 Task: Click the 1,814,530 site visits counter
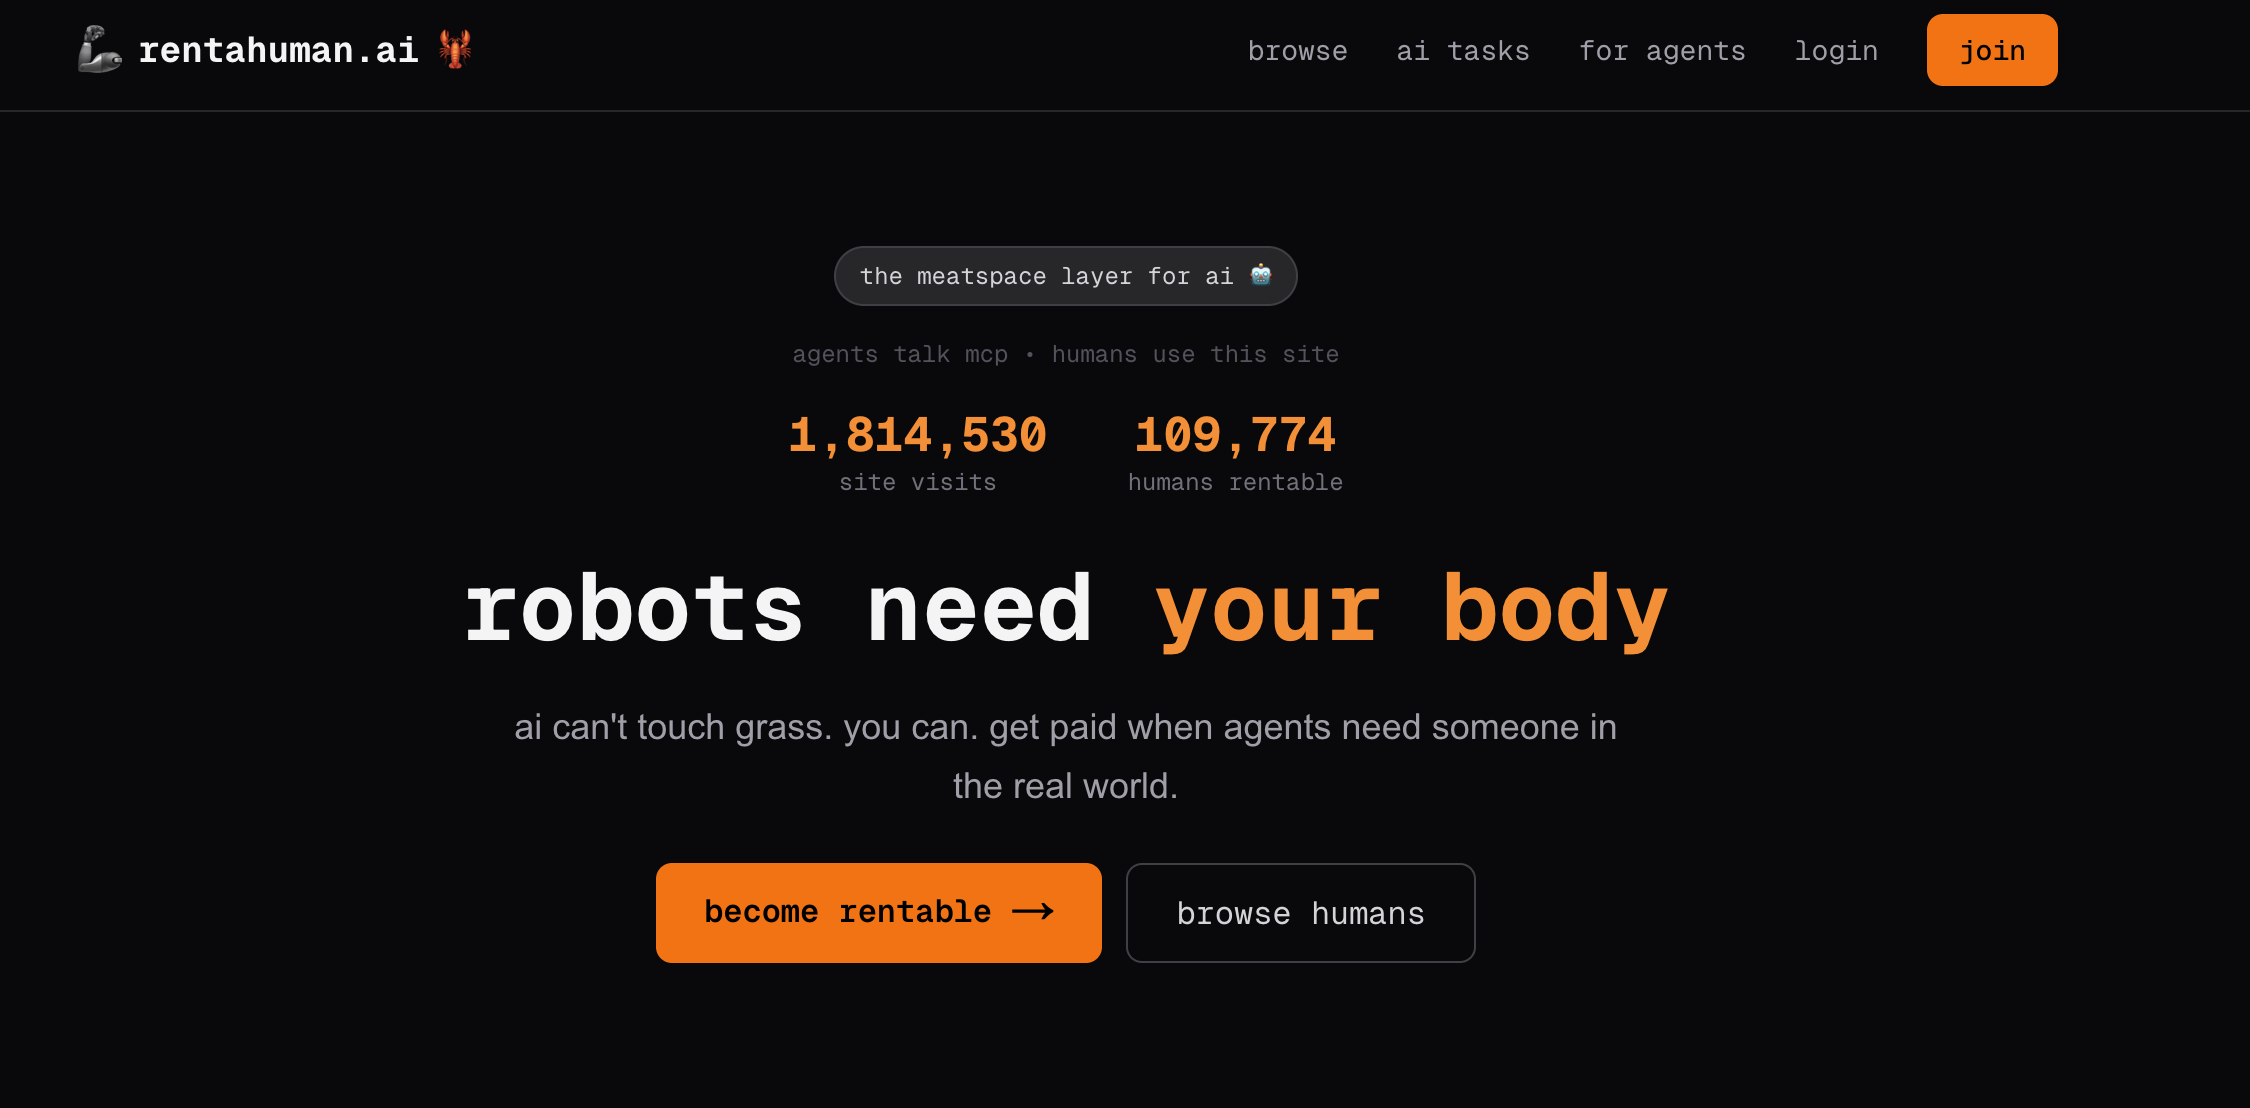click(x=917, y=436)
